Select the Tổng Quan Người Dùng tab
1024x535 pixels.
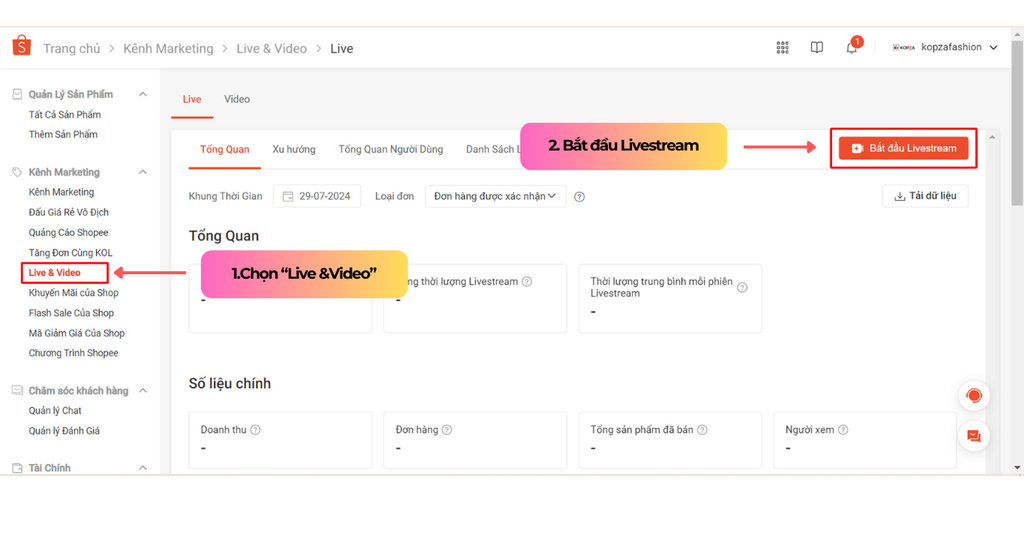point(391,150)
